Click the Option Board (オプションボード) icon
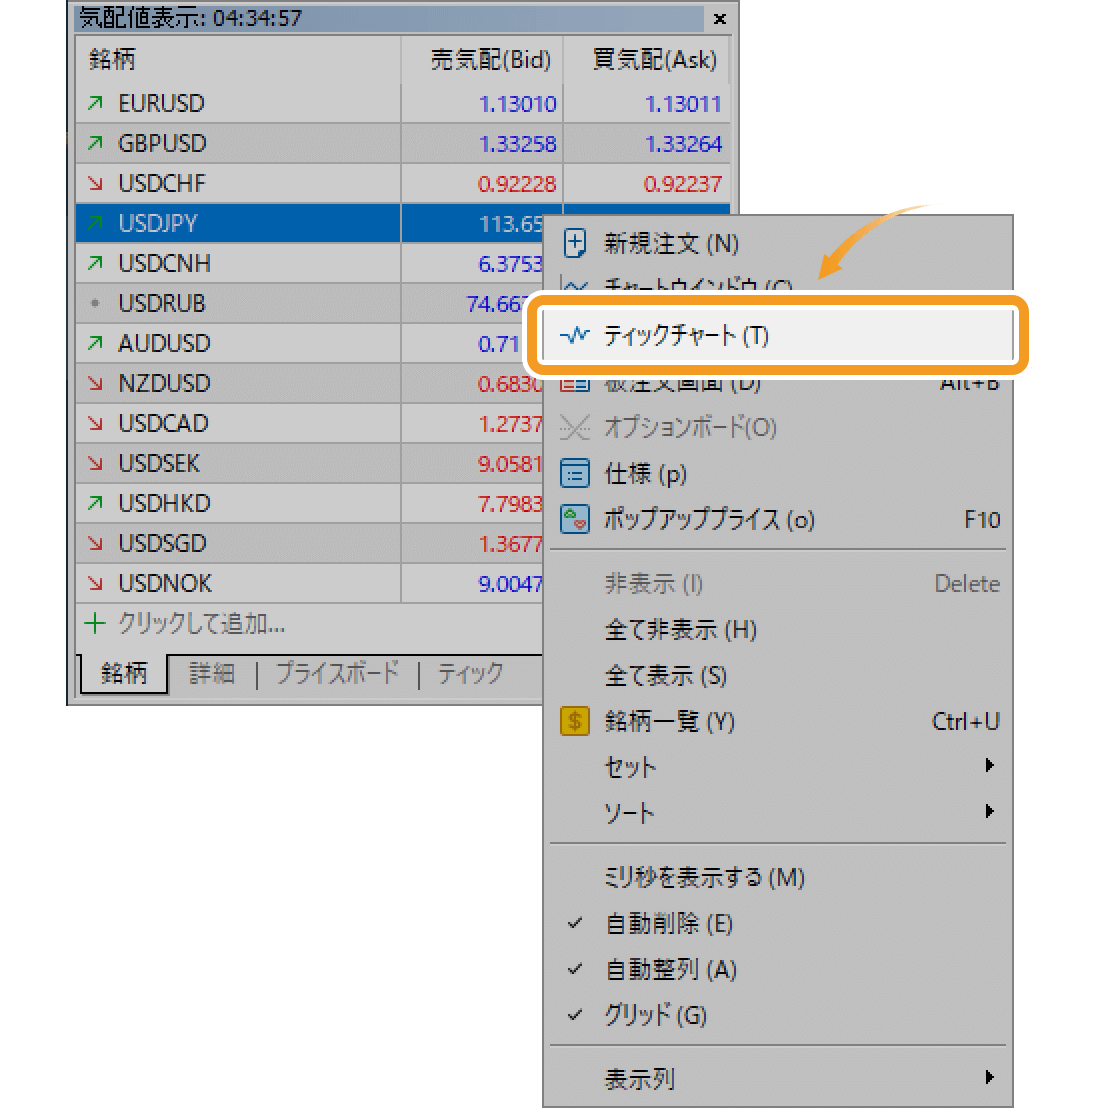1100x1108 pixels. pyautogui.click(x=574, y=427)
